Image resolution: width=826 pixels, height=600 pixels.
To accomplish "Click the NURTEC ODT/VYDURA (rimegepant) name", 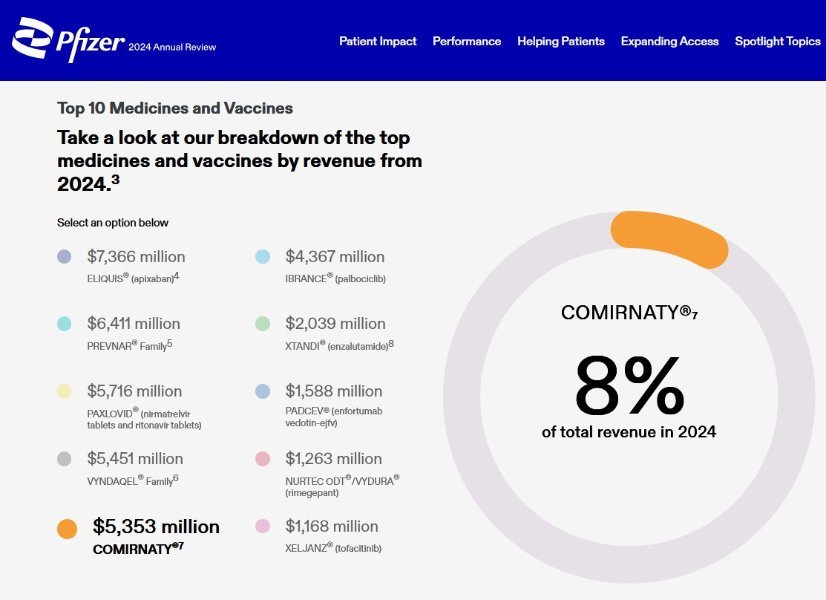I will [342, 486].
